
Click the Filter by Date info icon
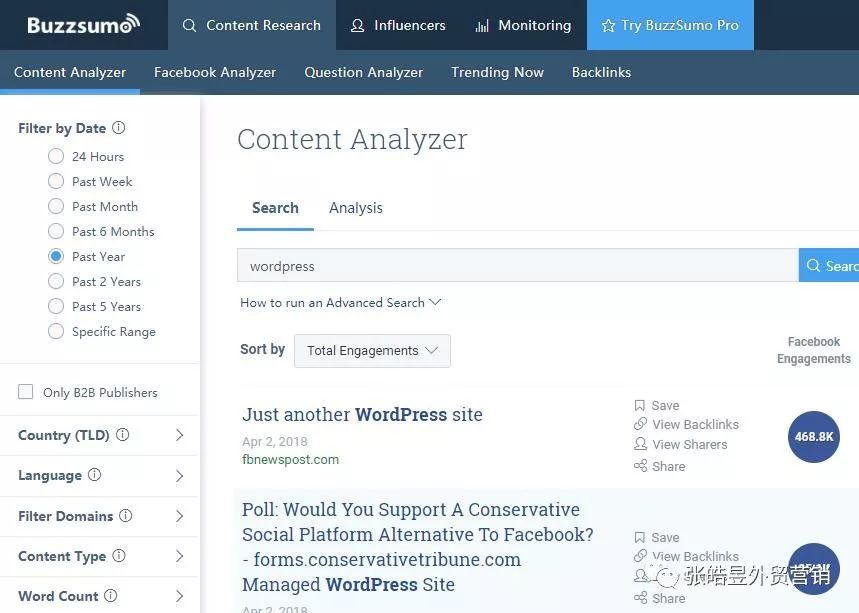tap(119, 128)
